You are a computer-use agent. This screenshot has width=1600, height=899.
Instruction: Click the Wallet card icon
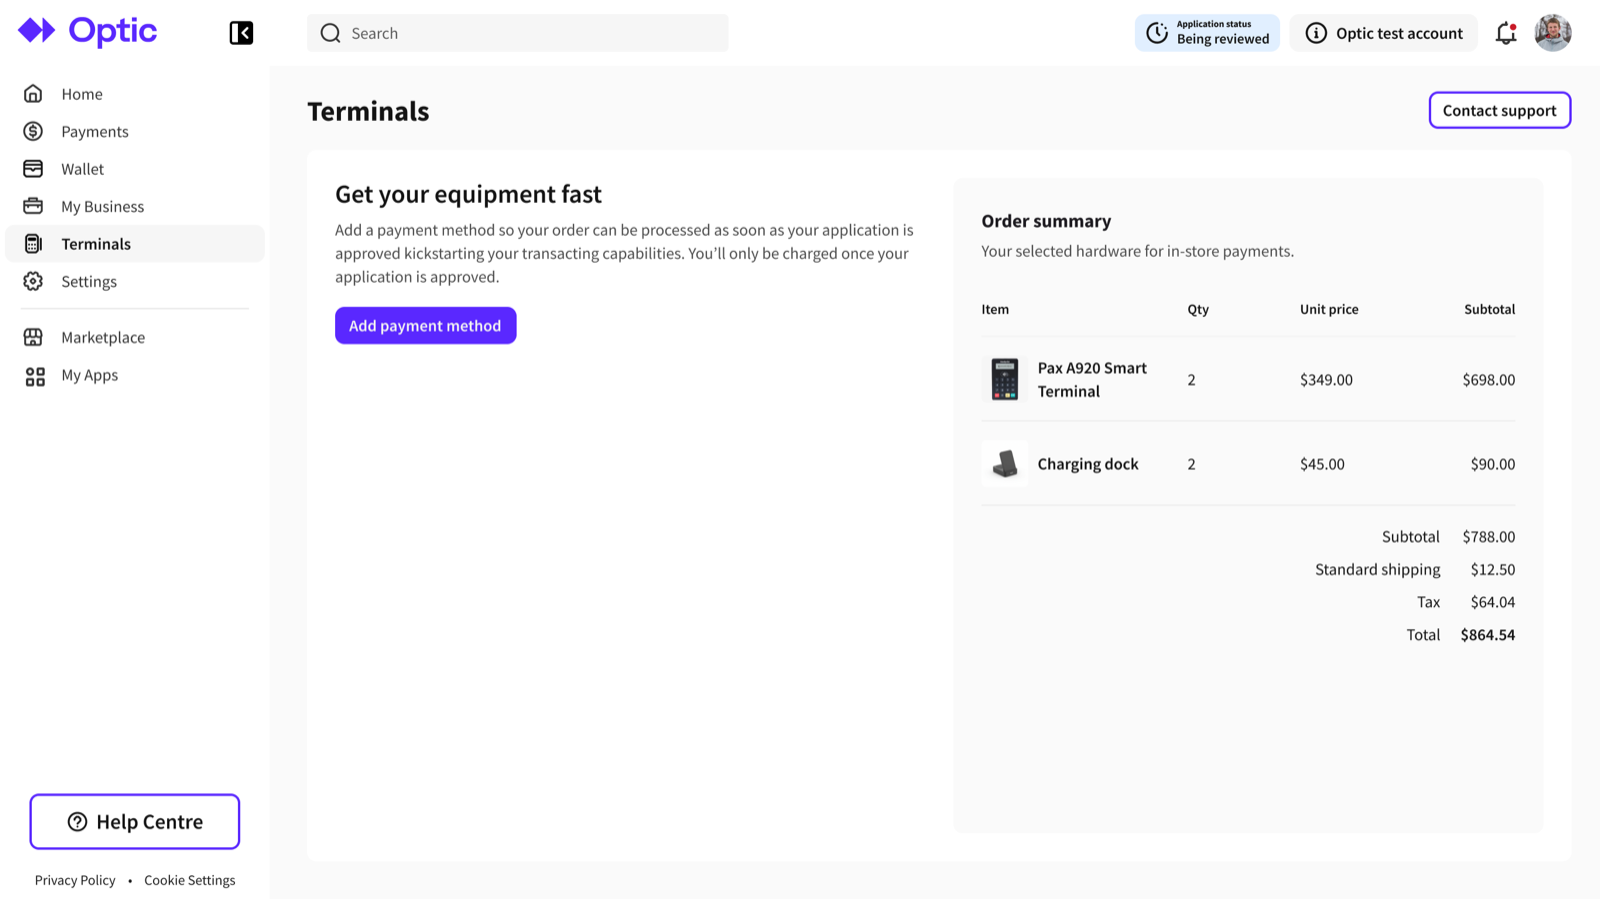33,169
